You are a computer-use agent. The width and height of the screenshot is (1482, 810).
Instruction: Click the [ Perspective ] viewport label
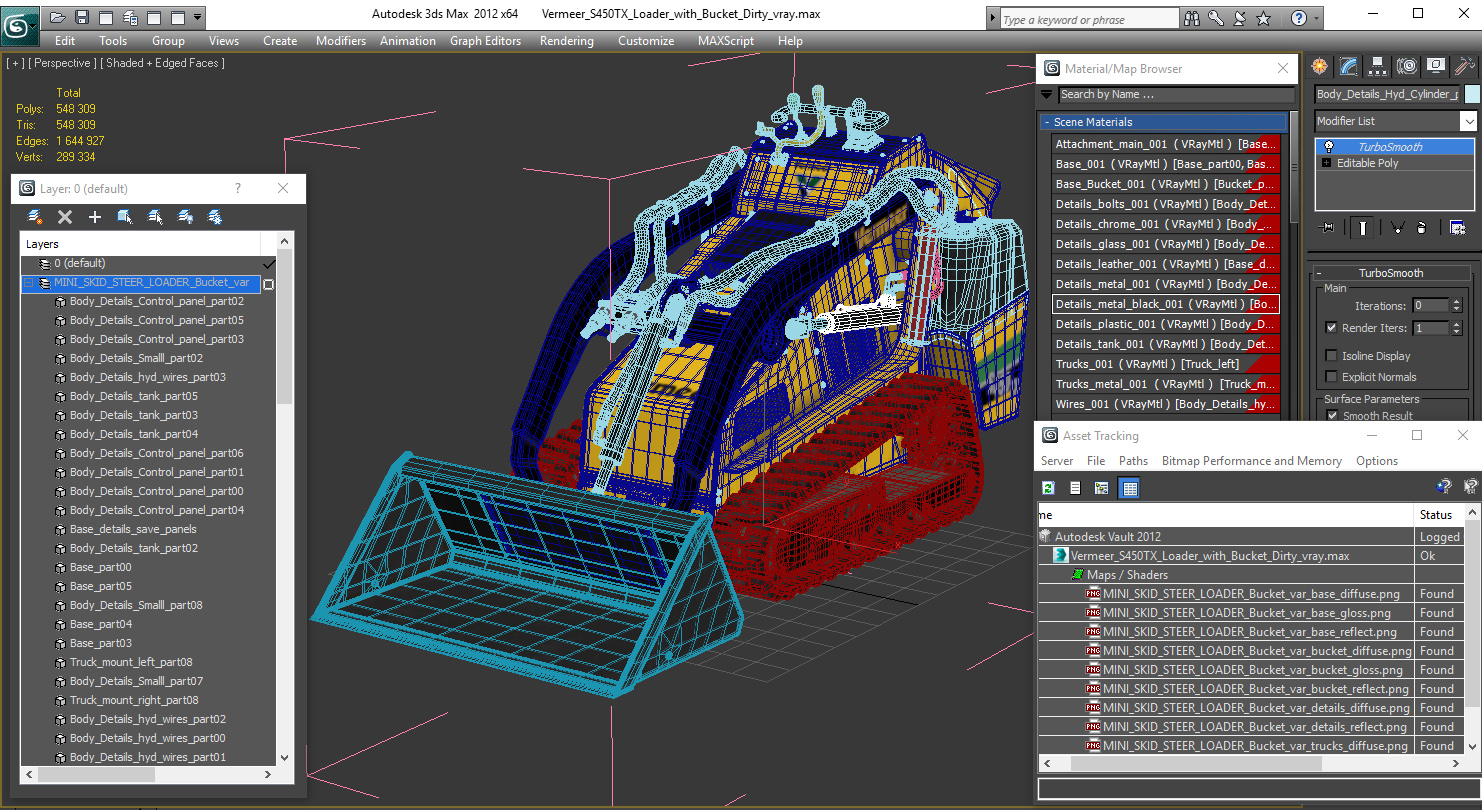[x=62, y=63]
